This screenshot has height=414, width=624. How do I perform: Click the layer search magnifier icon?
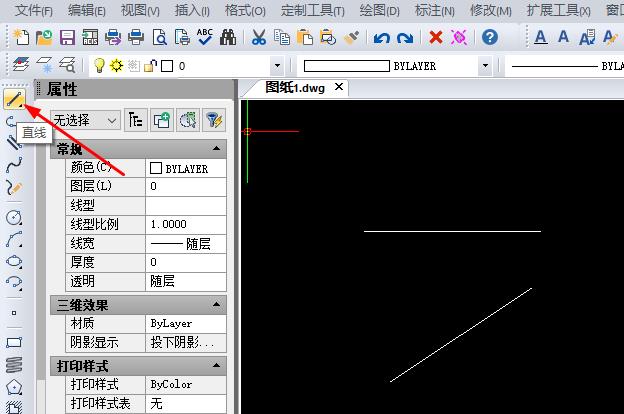(67, 65)
